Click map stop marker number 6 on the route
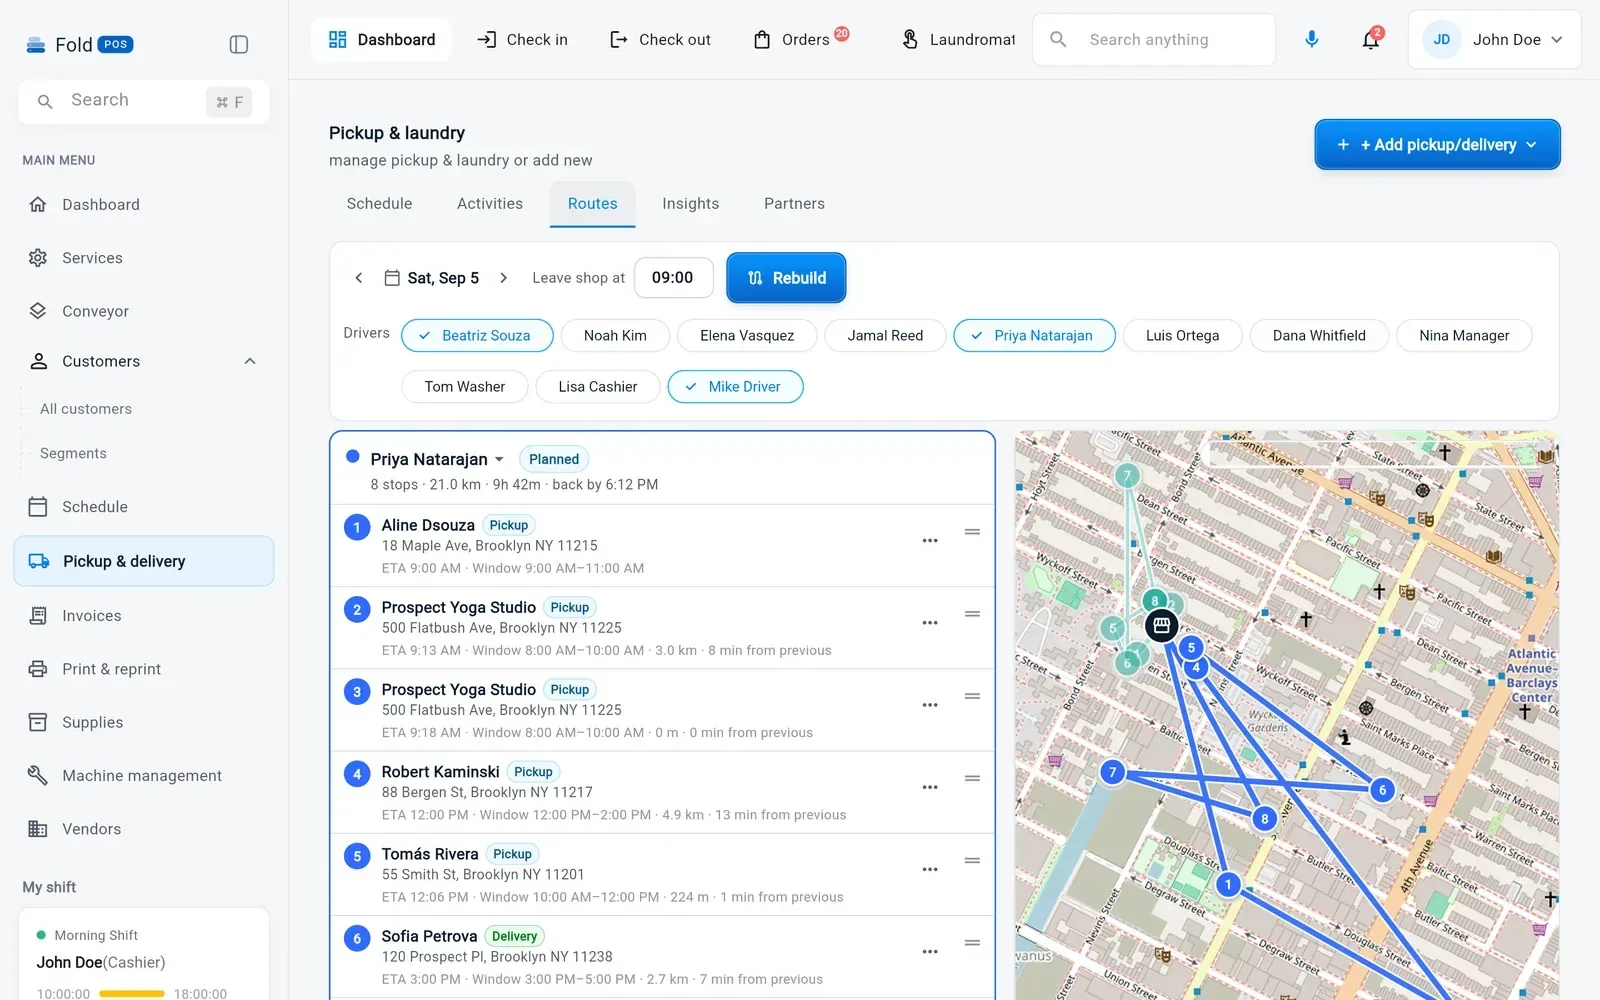The image size is (1600, 1000). pyautogui.click(x=1382, y=790)
